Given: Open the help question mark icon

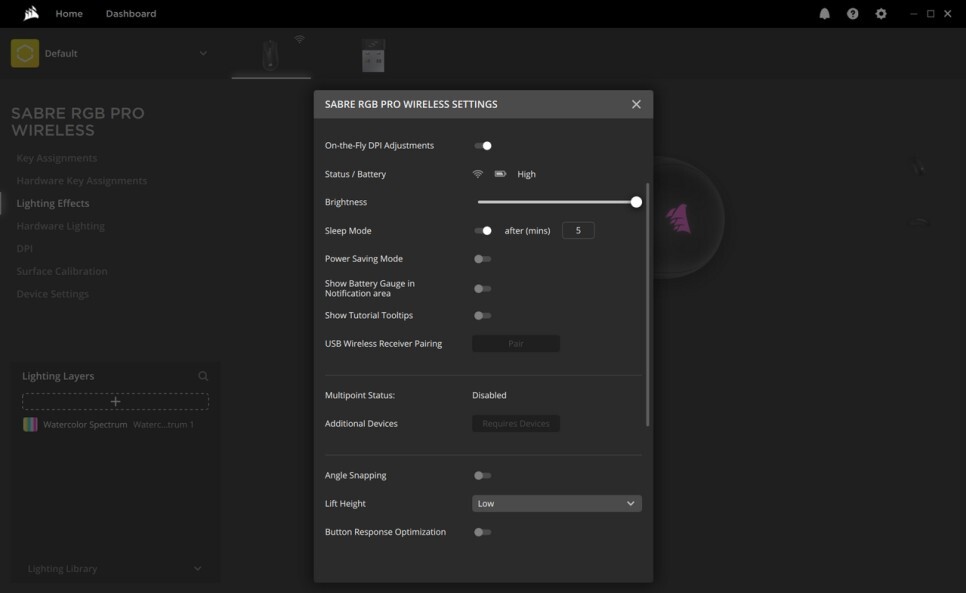Looking at the screenshot, I should (853, 14).
